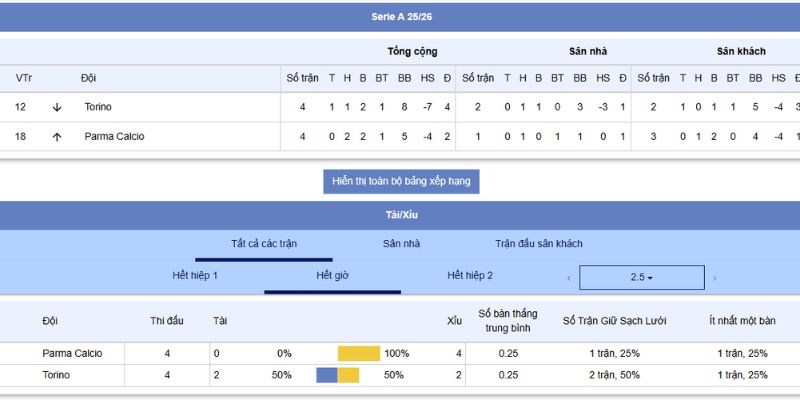Click Parma Calcio's yellow Xỉu percentage bar
This screenshot has width=800, height=400.
(359, 353)
